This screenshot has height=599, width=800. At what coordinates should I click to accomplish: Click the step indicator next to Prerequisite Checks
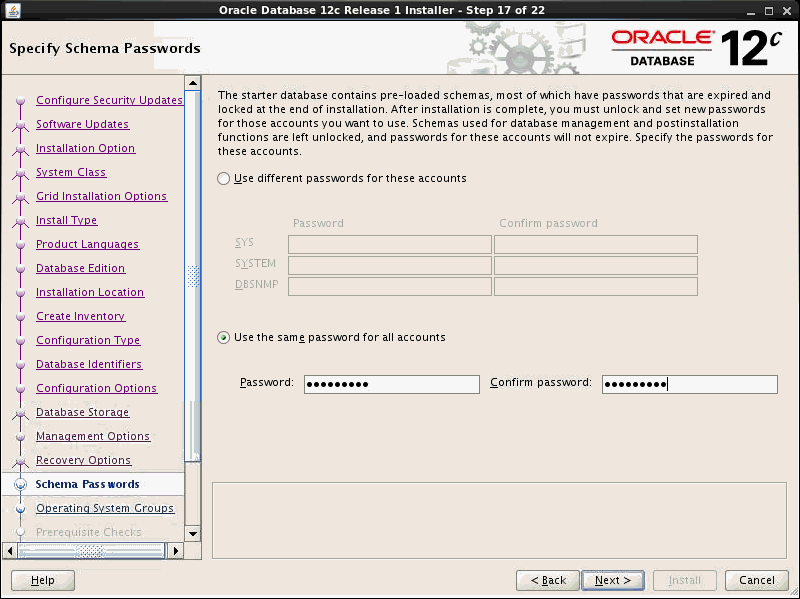click(20, 532)
